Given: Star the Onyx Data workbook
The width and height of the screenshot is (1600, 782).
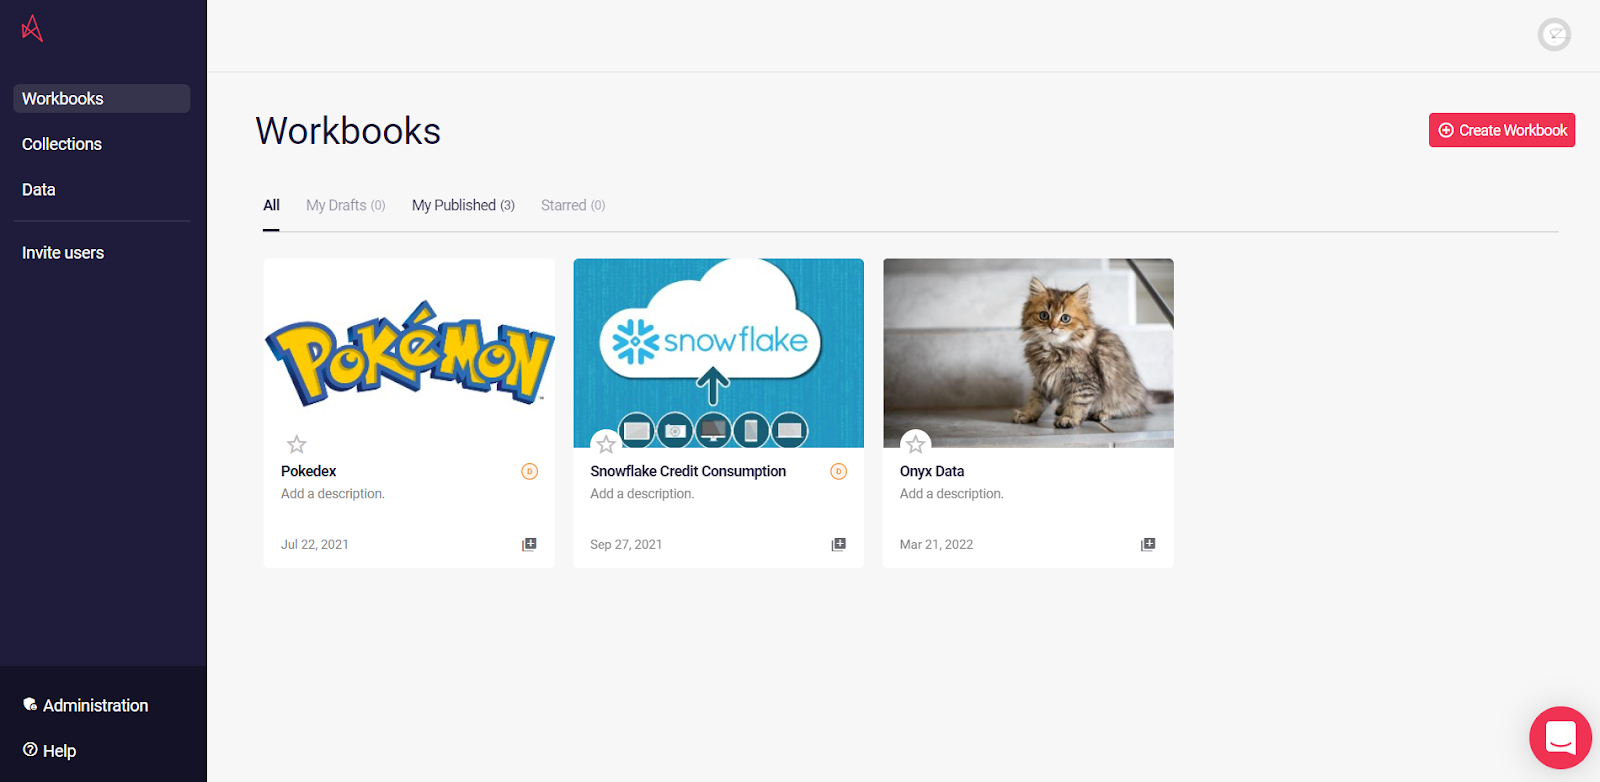Looking at the screenshot, I should tap(915, 444).
